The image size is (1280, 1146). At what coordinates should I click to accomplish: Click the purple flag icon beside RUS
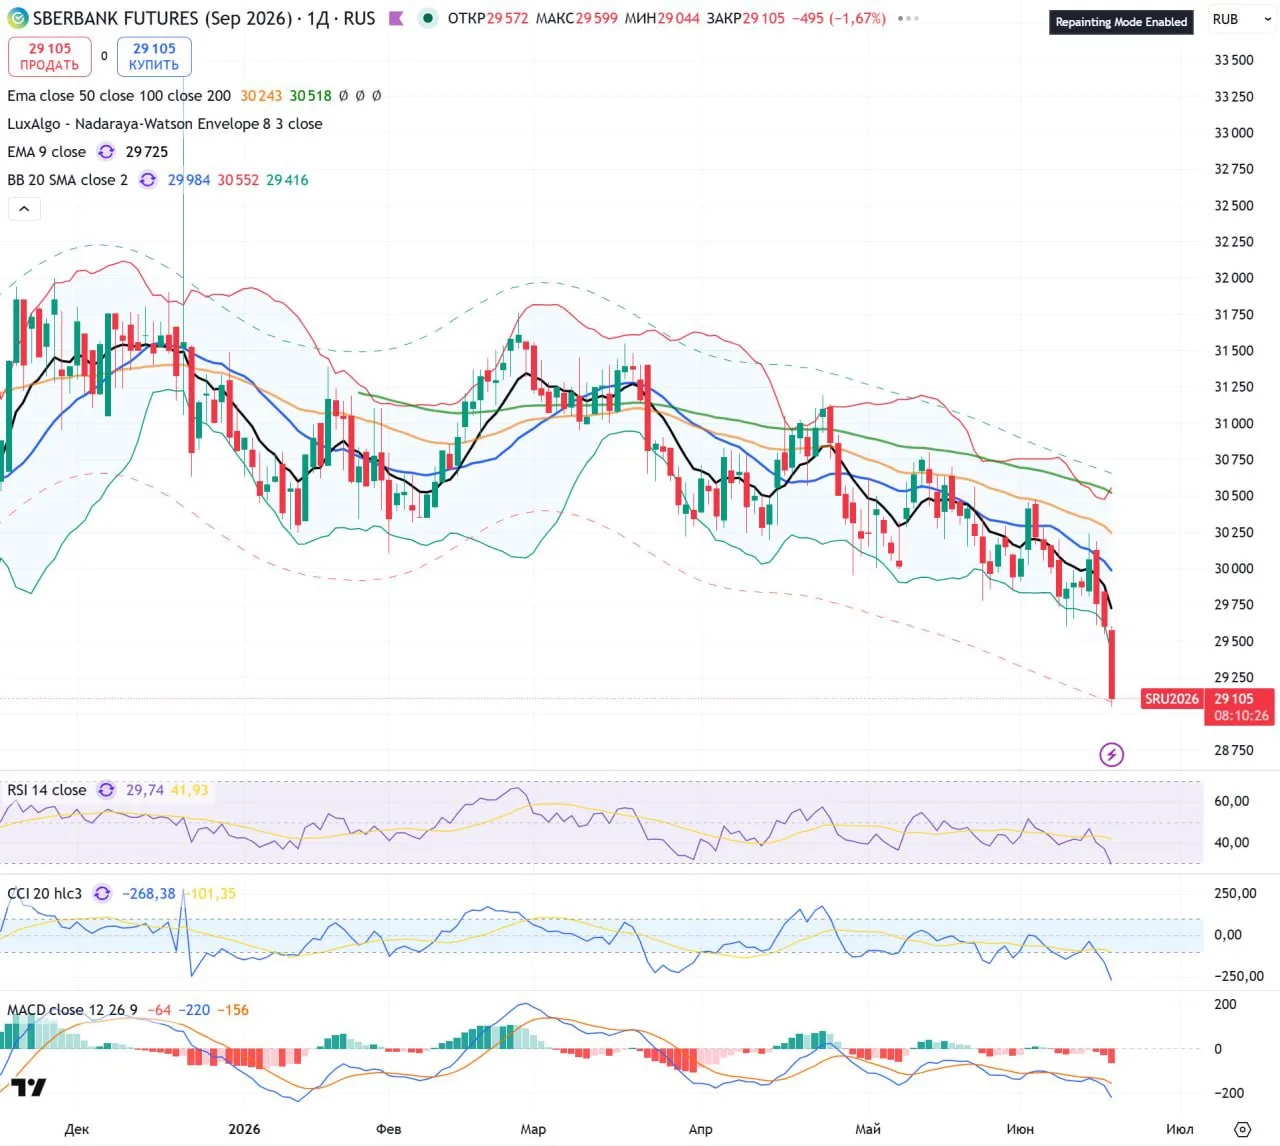pos(397,18)
